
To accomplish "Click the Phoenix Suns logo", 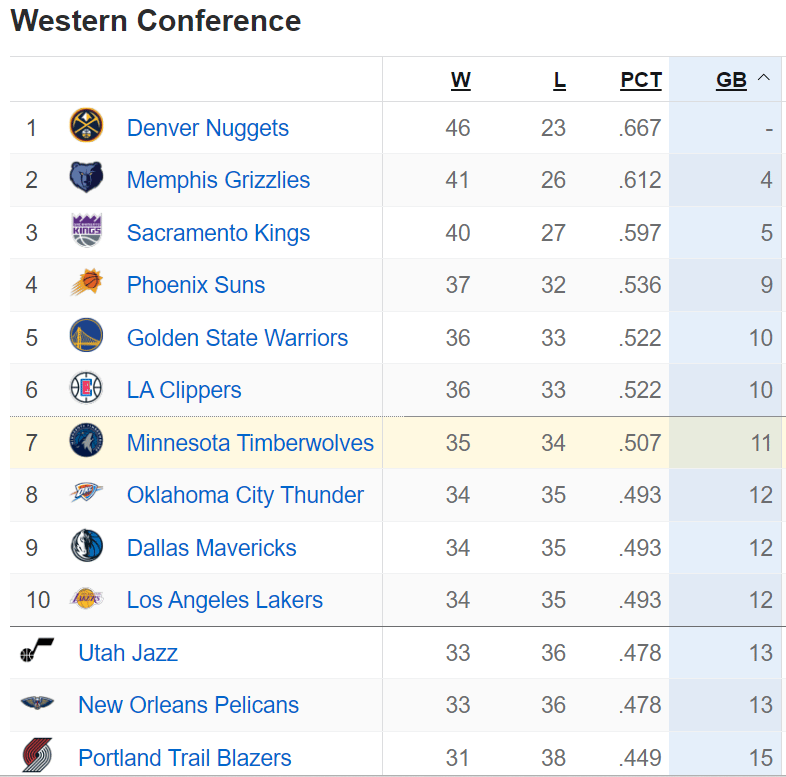I will tap(86, 285).
